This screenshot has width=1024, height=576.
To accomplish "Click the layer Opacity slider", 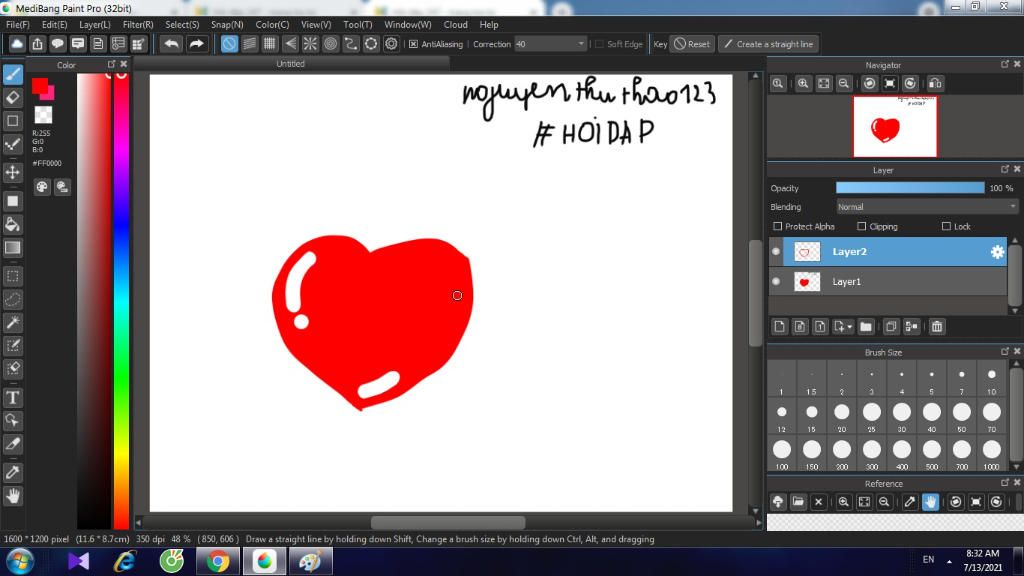I will 910,188.
